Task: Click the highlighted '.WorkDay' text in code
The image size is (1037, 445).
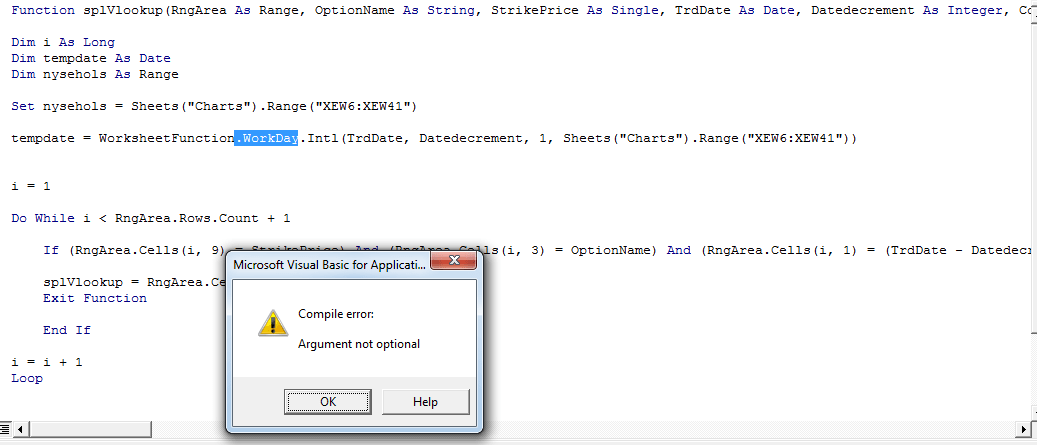Action: pyautogui.click(x=267, y=139)
